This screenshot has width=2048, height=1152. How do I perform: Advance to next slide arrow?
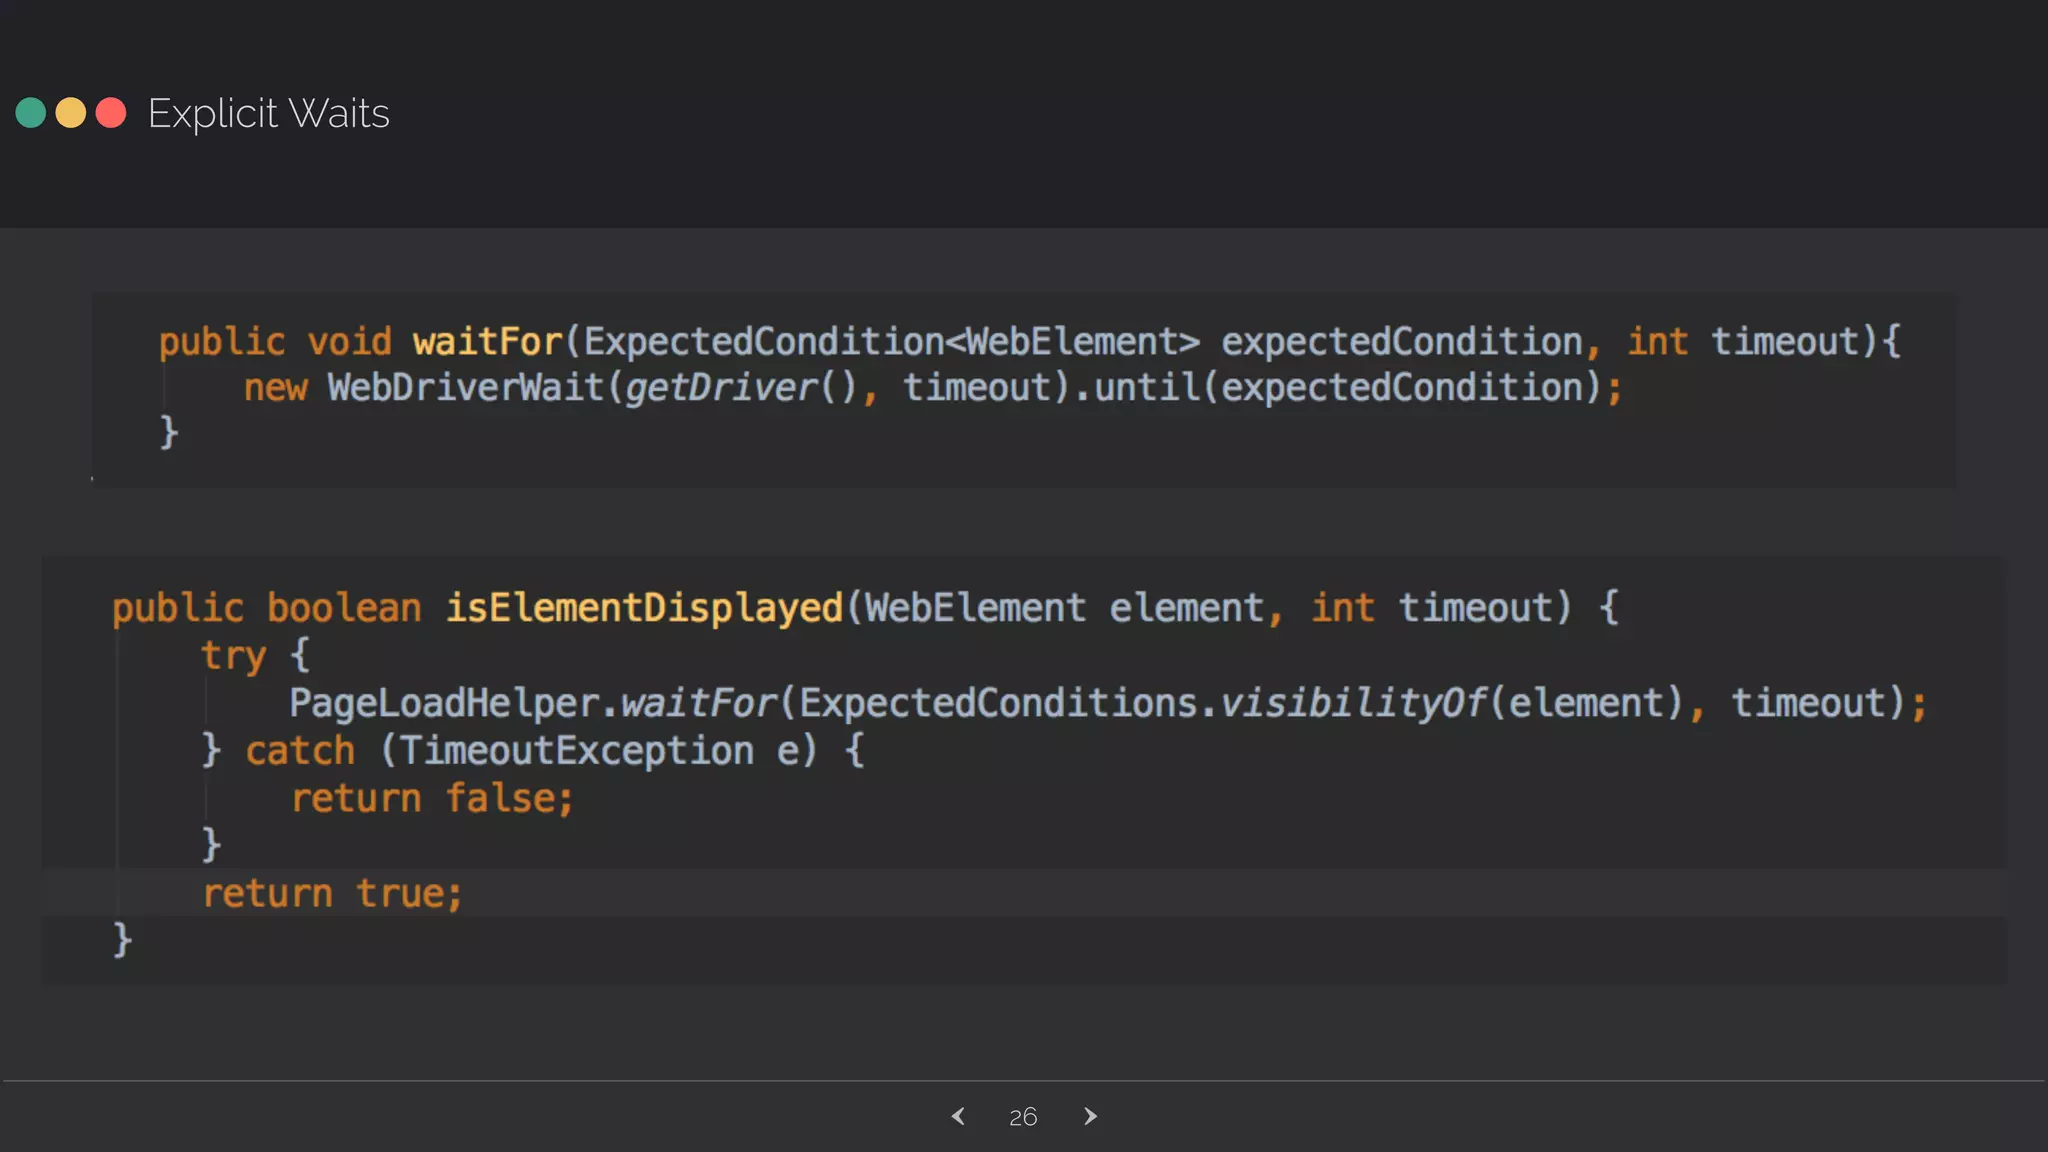(x=1090, y=1116)
